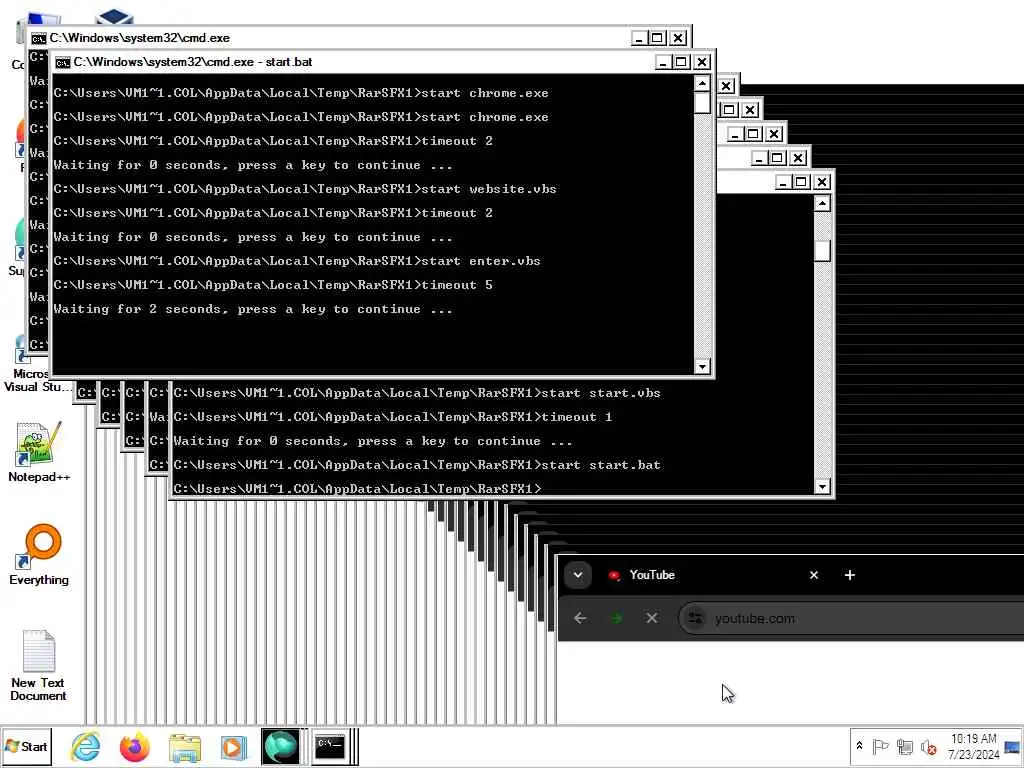Select the teal swirl app taskbar icon
The height and width of the screenshot is (768, 1024).
click(280, 746)
